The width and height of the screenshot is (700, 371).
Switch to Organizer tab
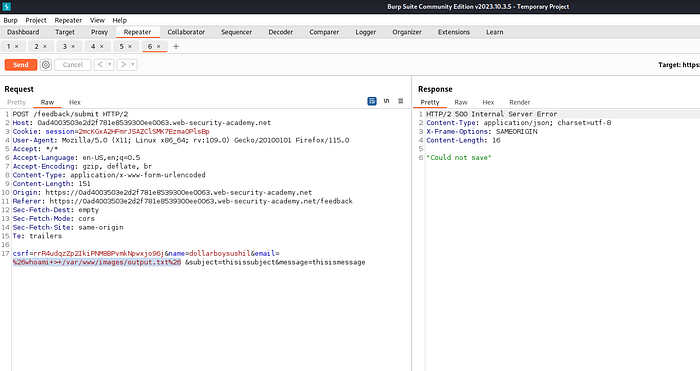point(407,32)
